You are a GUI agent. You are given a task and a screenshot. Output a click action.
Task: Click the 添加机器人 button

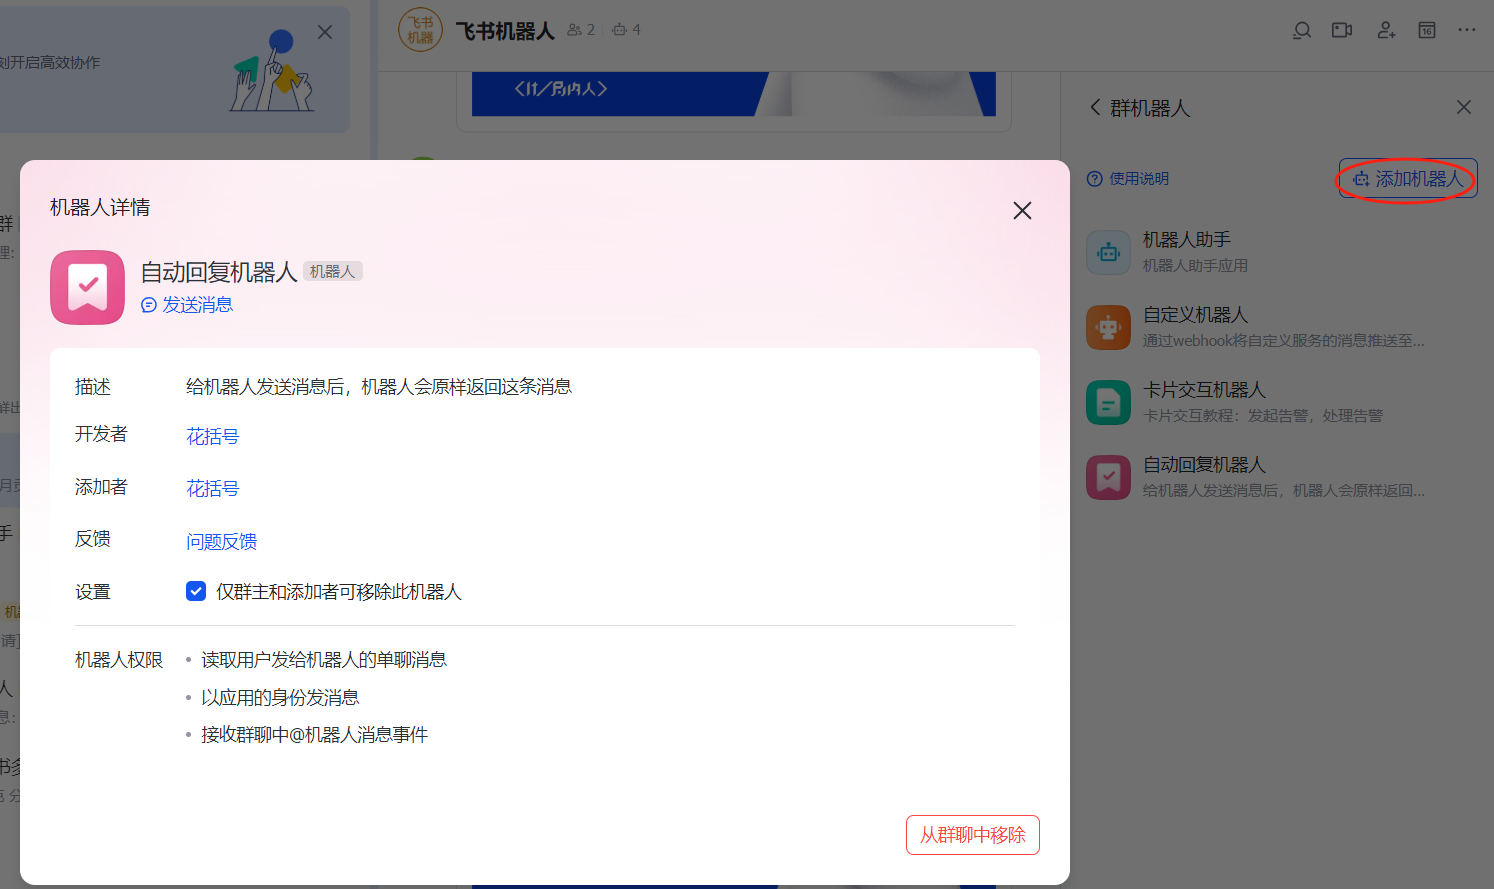[1408, 179]
